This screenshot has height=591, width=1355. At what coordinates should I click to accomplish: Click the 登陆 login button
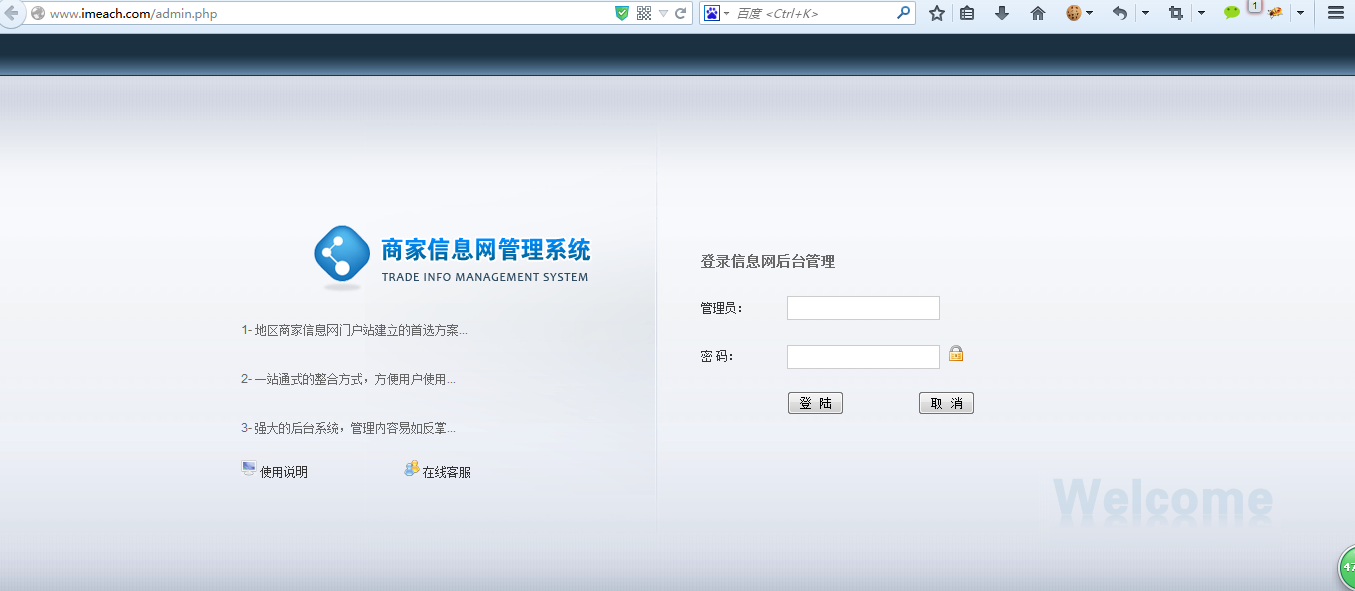click(815, 403)
